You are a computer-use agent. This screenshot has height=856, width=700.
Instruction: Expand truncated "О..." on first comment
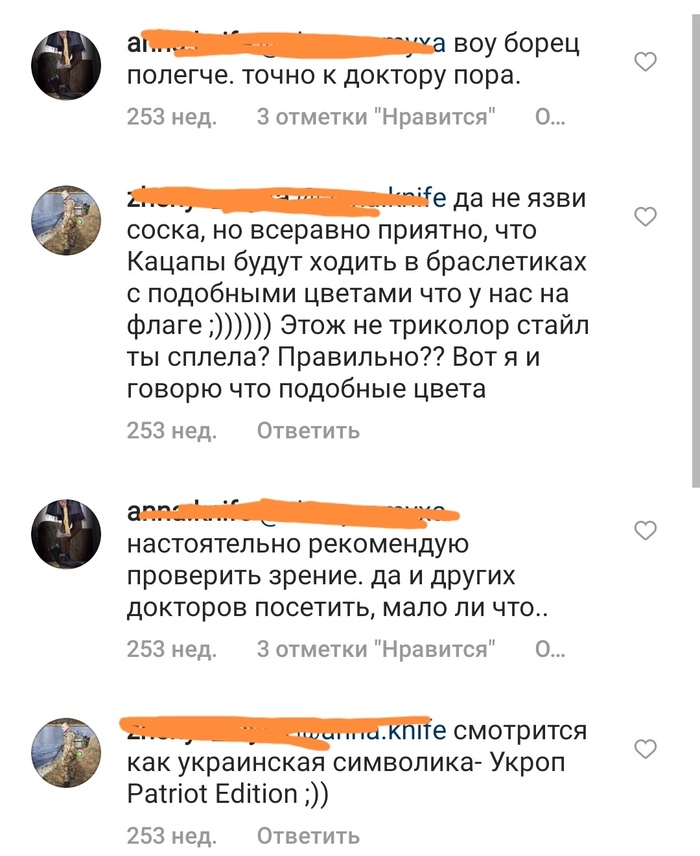[x=550, y=117]
